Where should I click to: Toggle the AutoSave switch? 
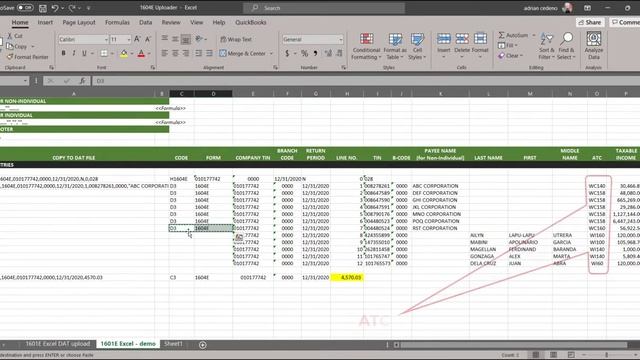point(25,8)
